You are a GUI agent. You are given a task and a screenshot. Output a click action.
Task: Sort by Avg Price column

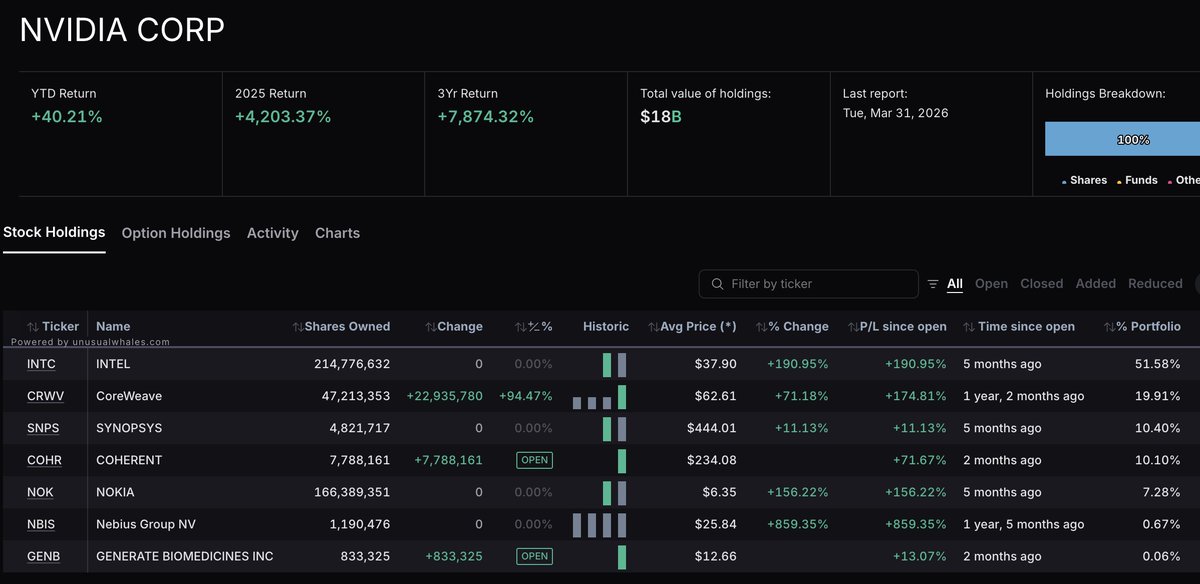(x=692, y=327)
